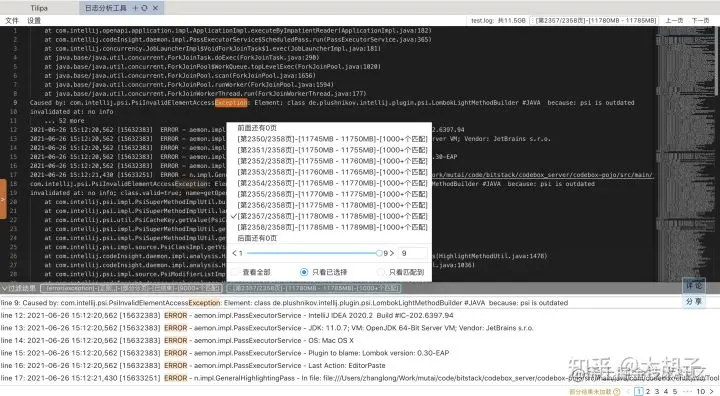Click the [error|exception] filter tag
720x396 pixels.
tap(131, 288)
